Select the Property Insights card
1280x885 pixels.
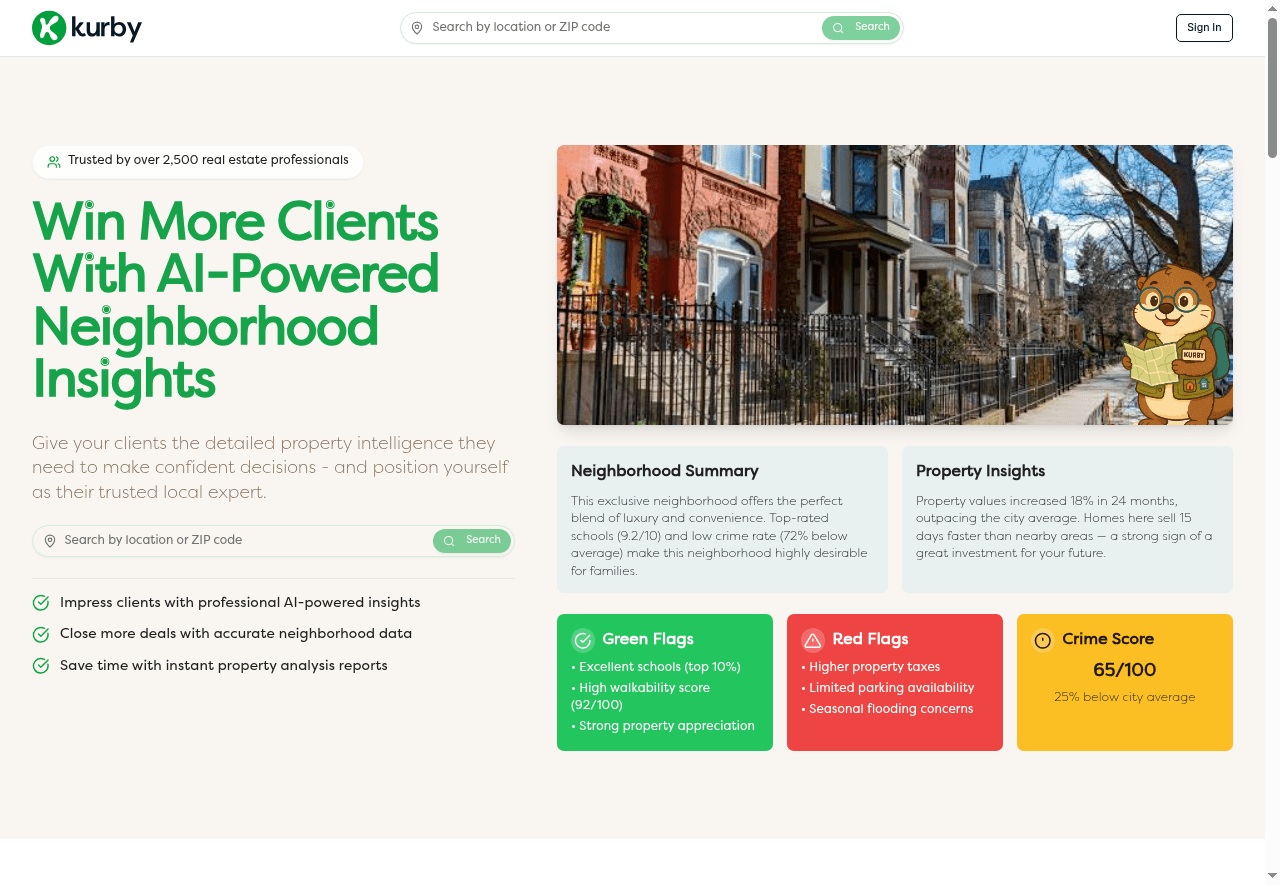click(x=1067, y=520)
